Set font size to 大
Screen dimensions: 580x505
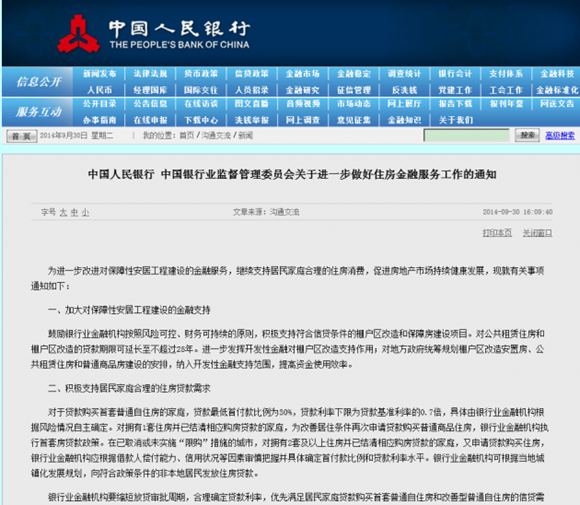tap(63, 212)
